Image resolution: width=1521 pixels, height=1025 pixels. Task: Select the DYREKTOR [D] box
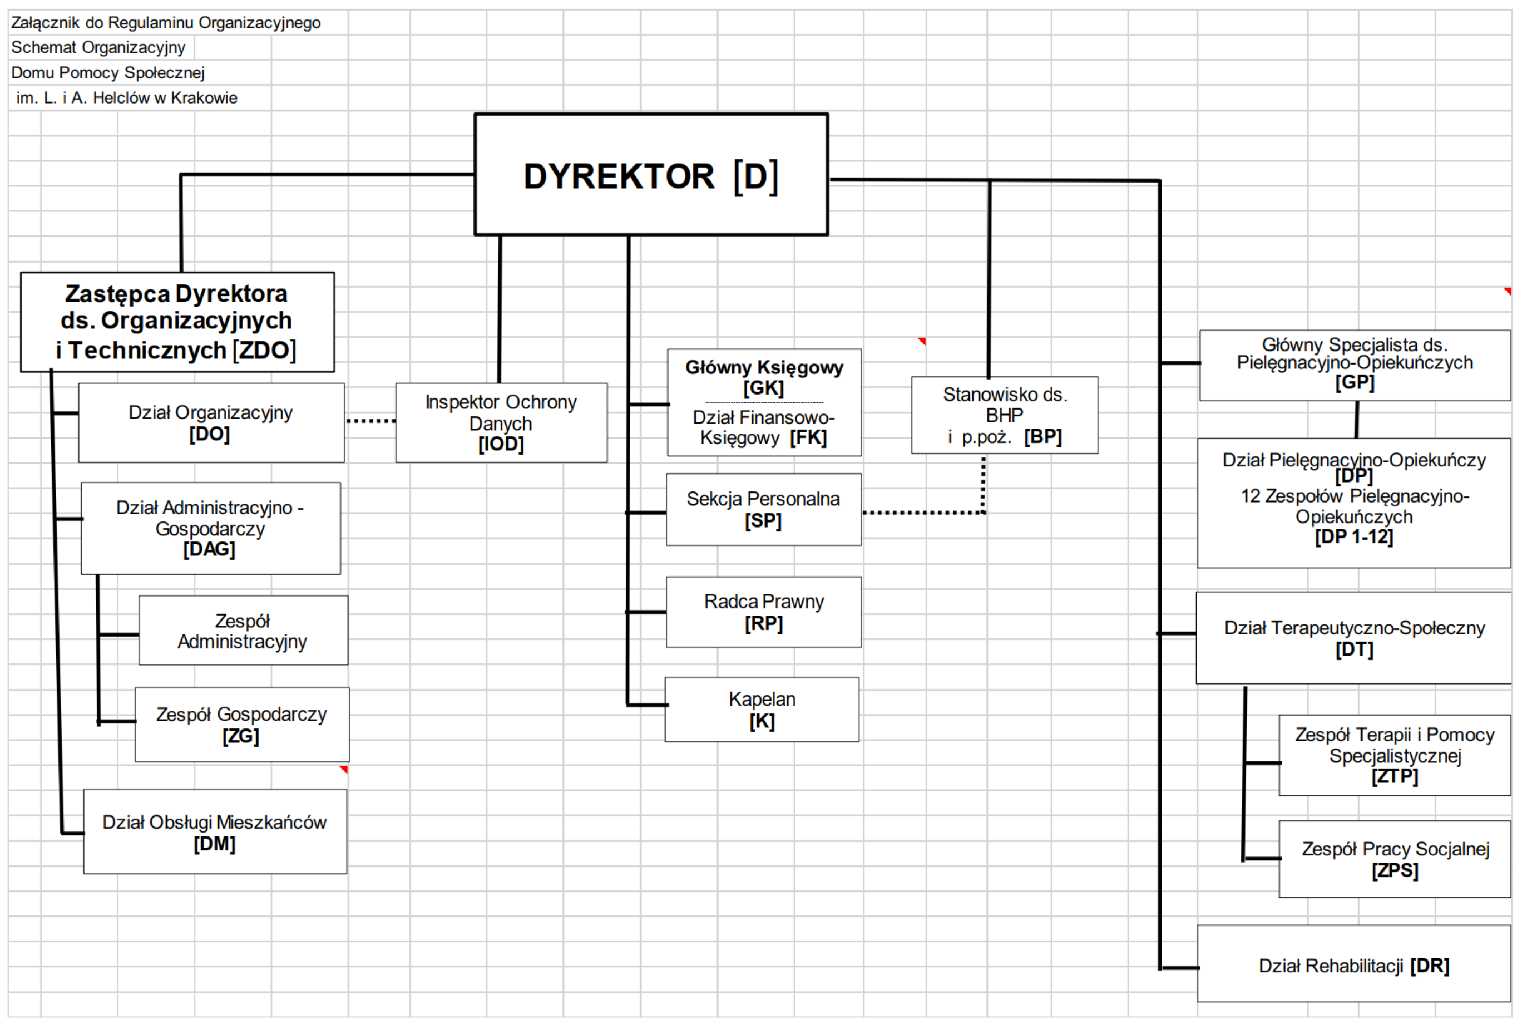(651, 175)
